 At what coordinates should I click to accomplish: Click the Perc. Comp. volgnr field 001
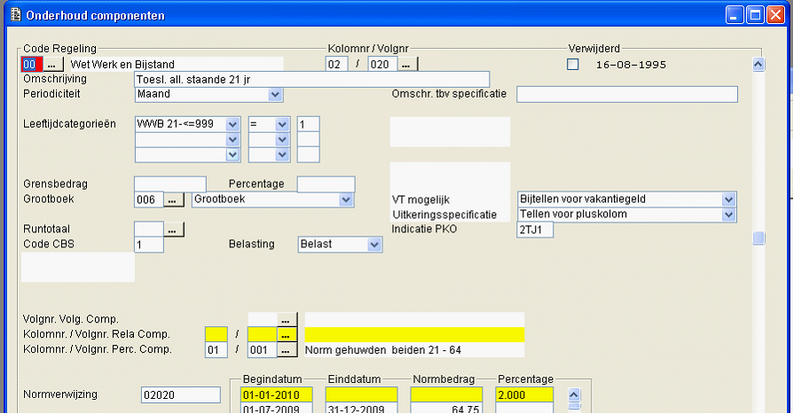pyautogui.click(x=262, y=350)
